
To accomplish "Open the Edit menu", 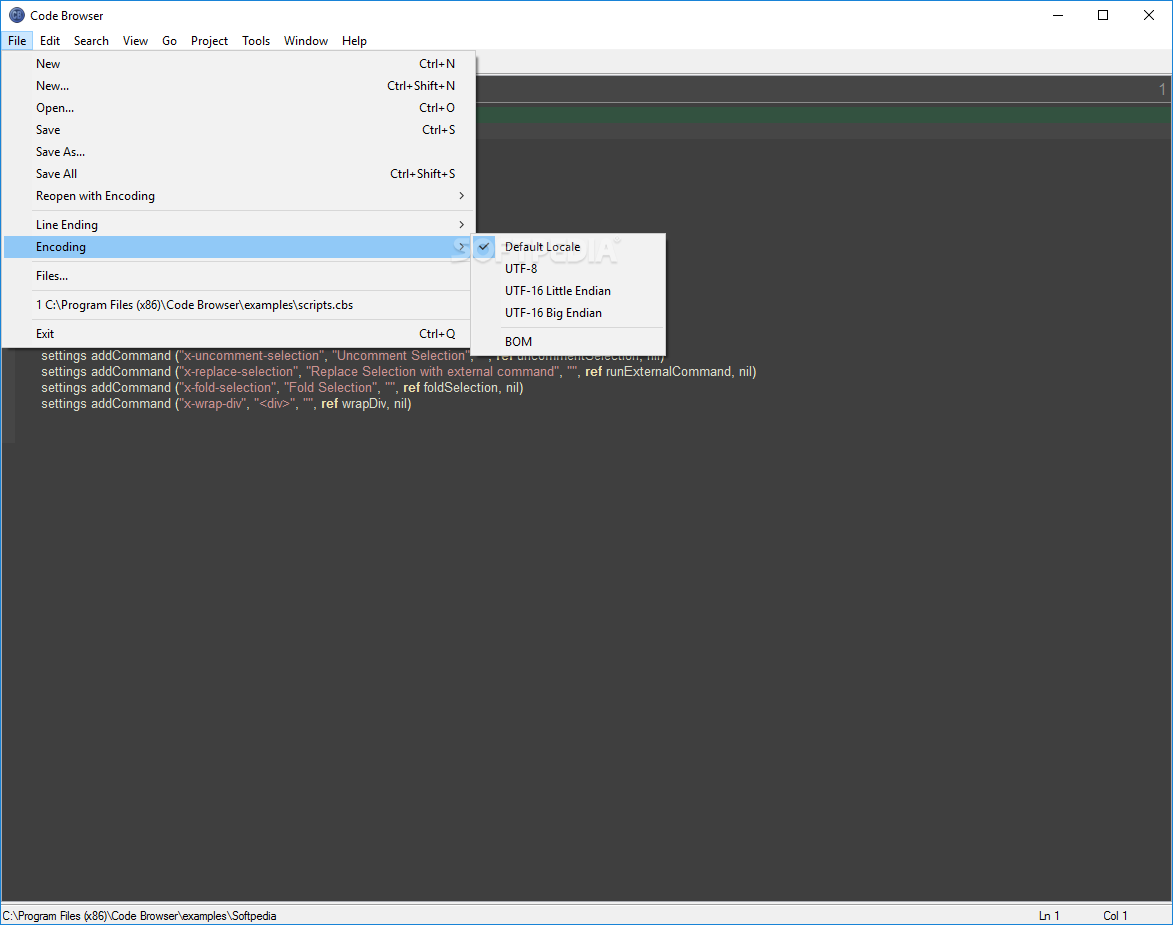I will coord(50,40).
